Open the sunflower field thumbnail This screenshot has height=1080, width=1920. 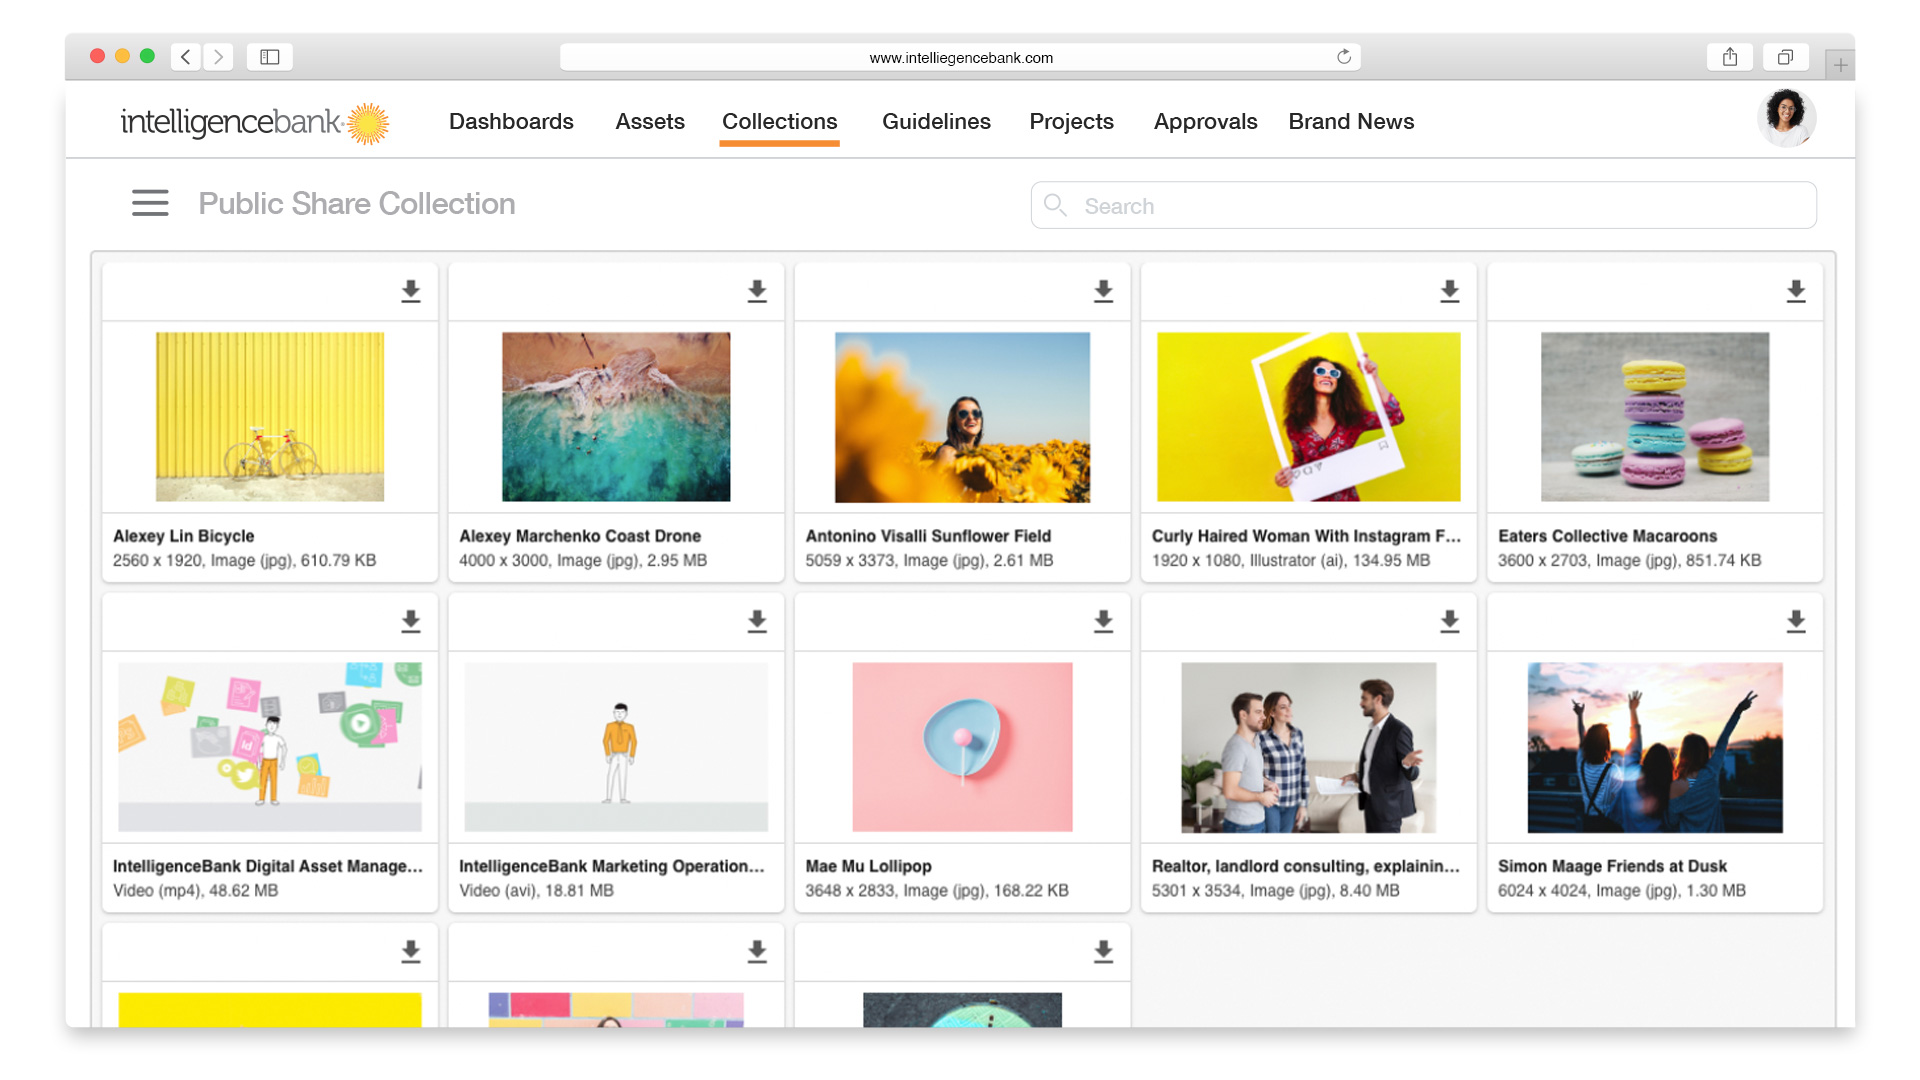click(962, 417)
